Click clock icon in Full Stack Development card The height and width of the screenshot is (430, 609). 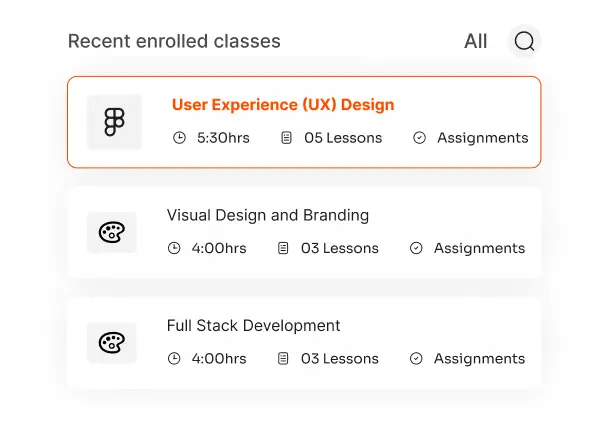[174, 358]
